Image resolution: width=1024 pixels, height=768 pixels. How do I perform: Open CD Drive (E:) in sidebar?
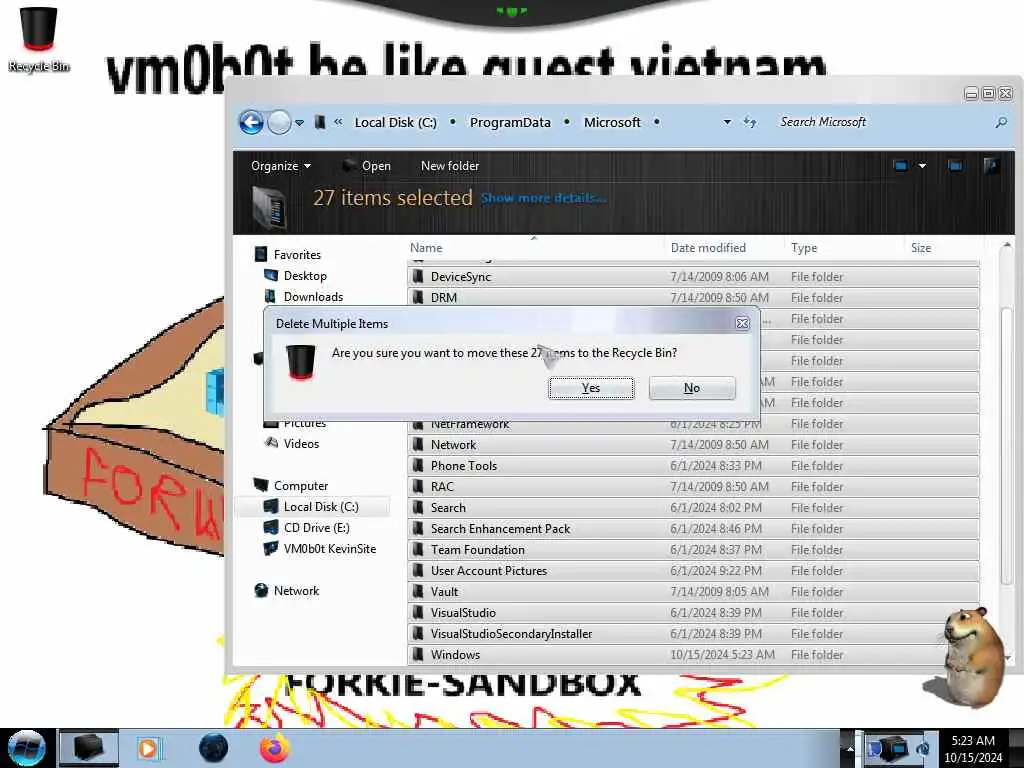[x=317, y=528]
